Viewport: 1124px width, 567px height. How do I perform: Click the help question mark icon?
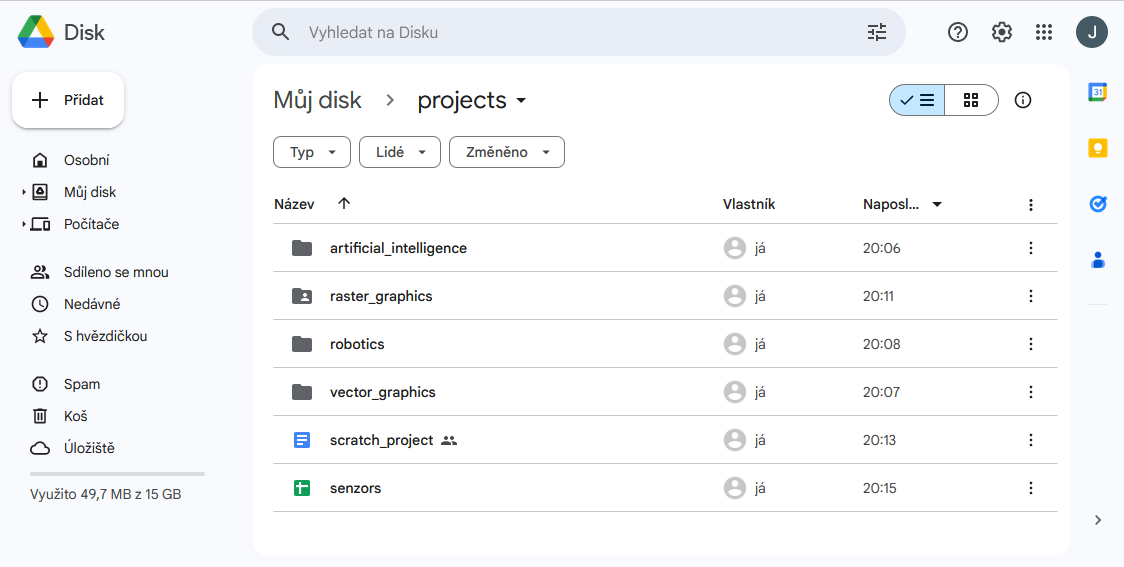point(958,32)
